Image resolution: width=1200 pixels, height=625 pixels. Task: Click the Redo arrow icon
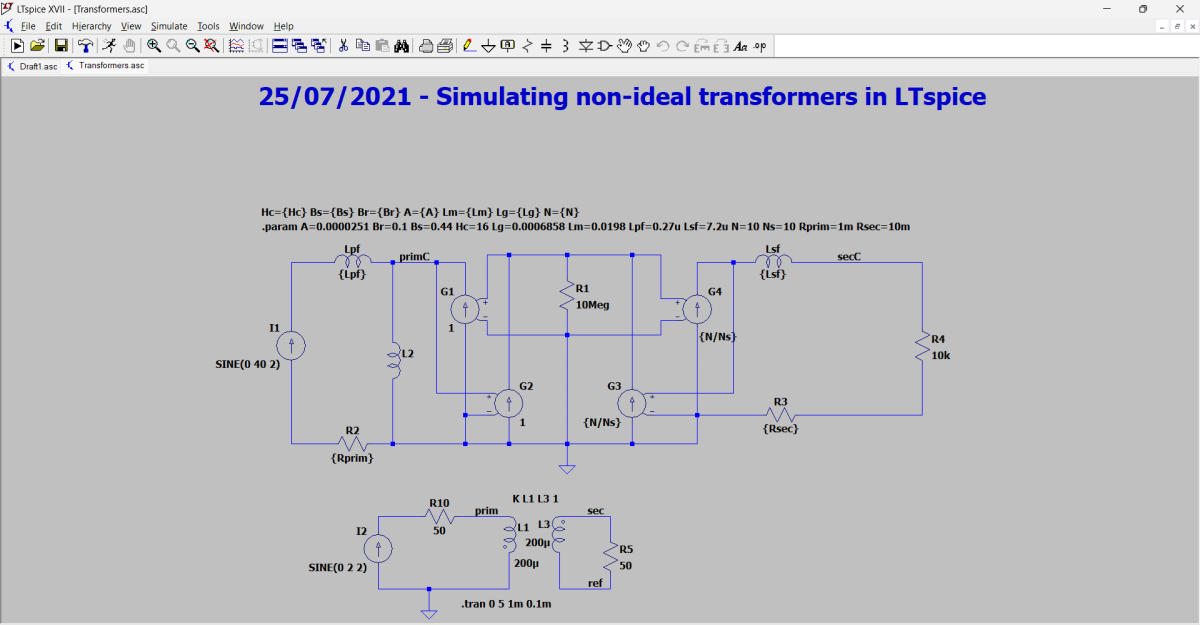682,45
